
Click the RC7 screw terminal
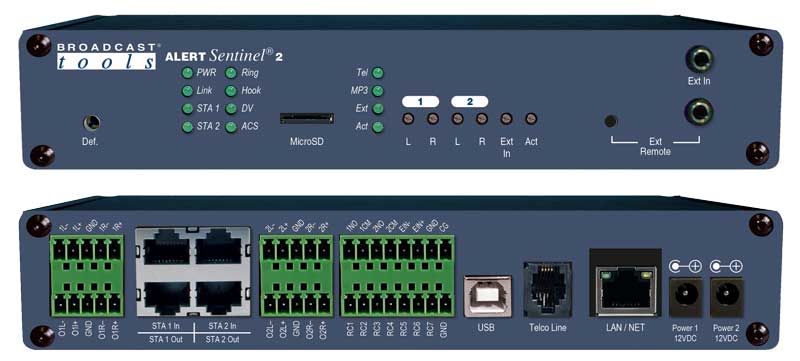point(432,304)
